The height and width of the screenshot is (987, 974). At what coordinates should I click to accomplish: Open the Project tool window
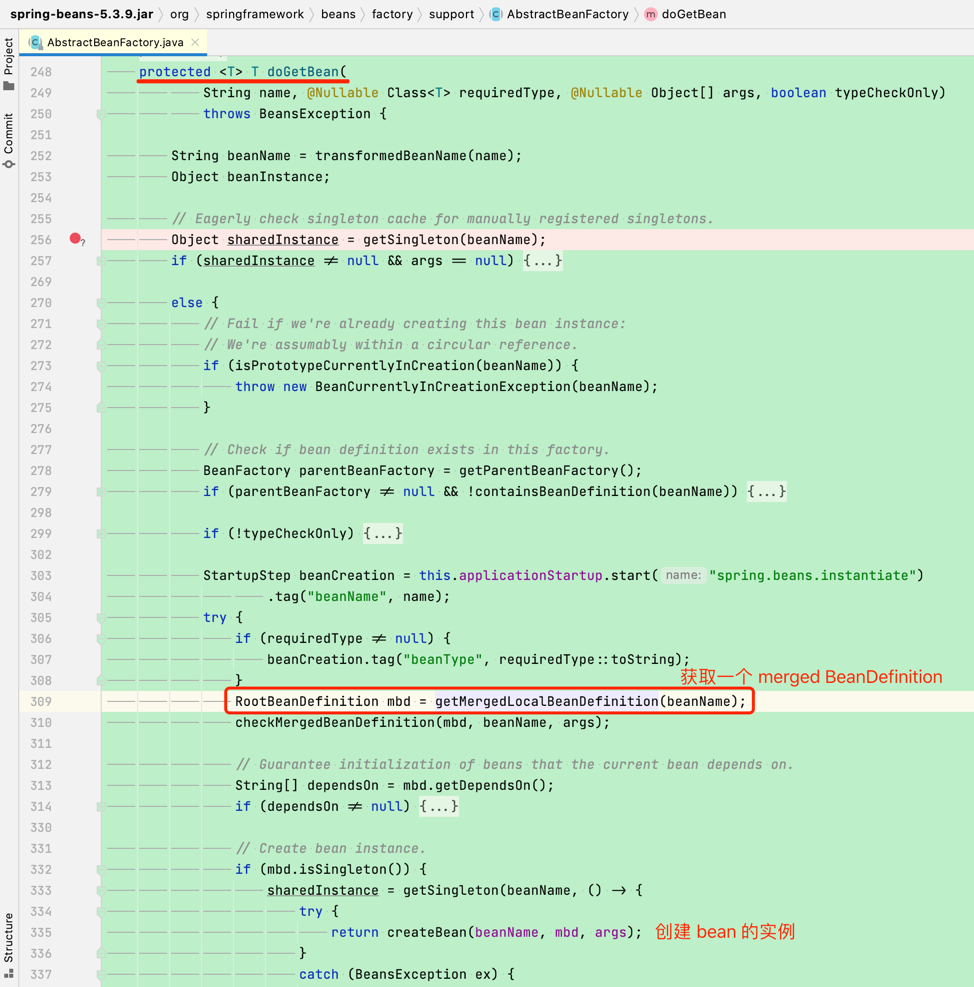pos(8,64)
